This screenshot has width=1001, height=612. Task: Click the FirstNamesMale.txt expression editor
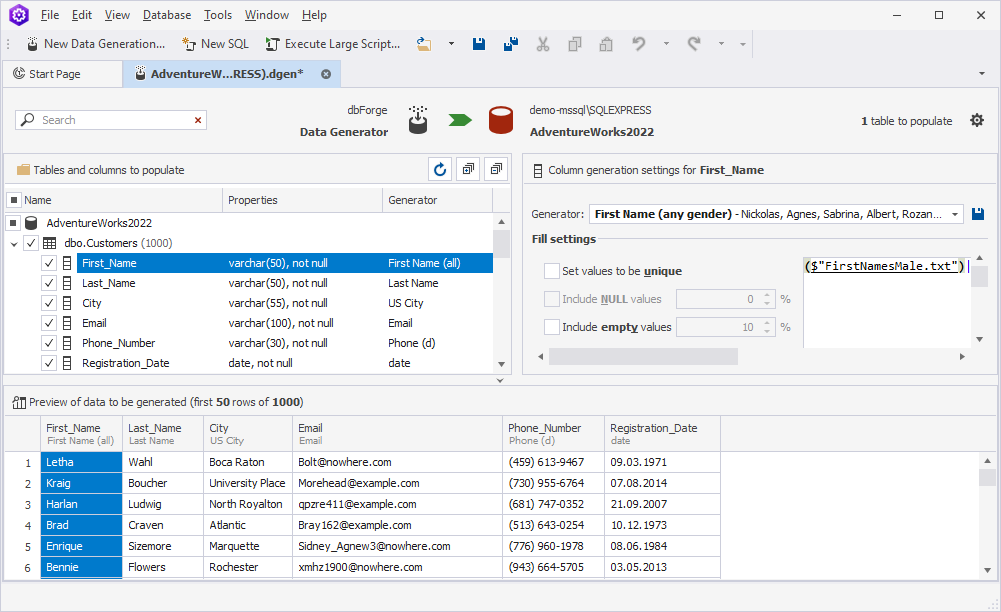[887, 302]
